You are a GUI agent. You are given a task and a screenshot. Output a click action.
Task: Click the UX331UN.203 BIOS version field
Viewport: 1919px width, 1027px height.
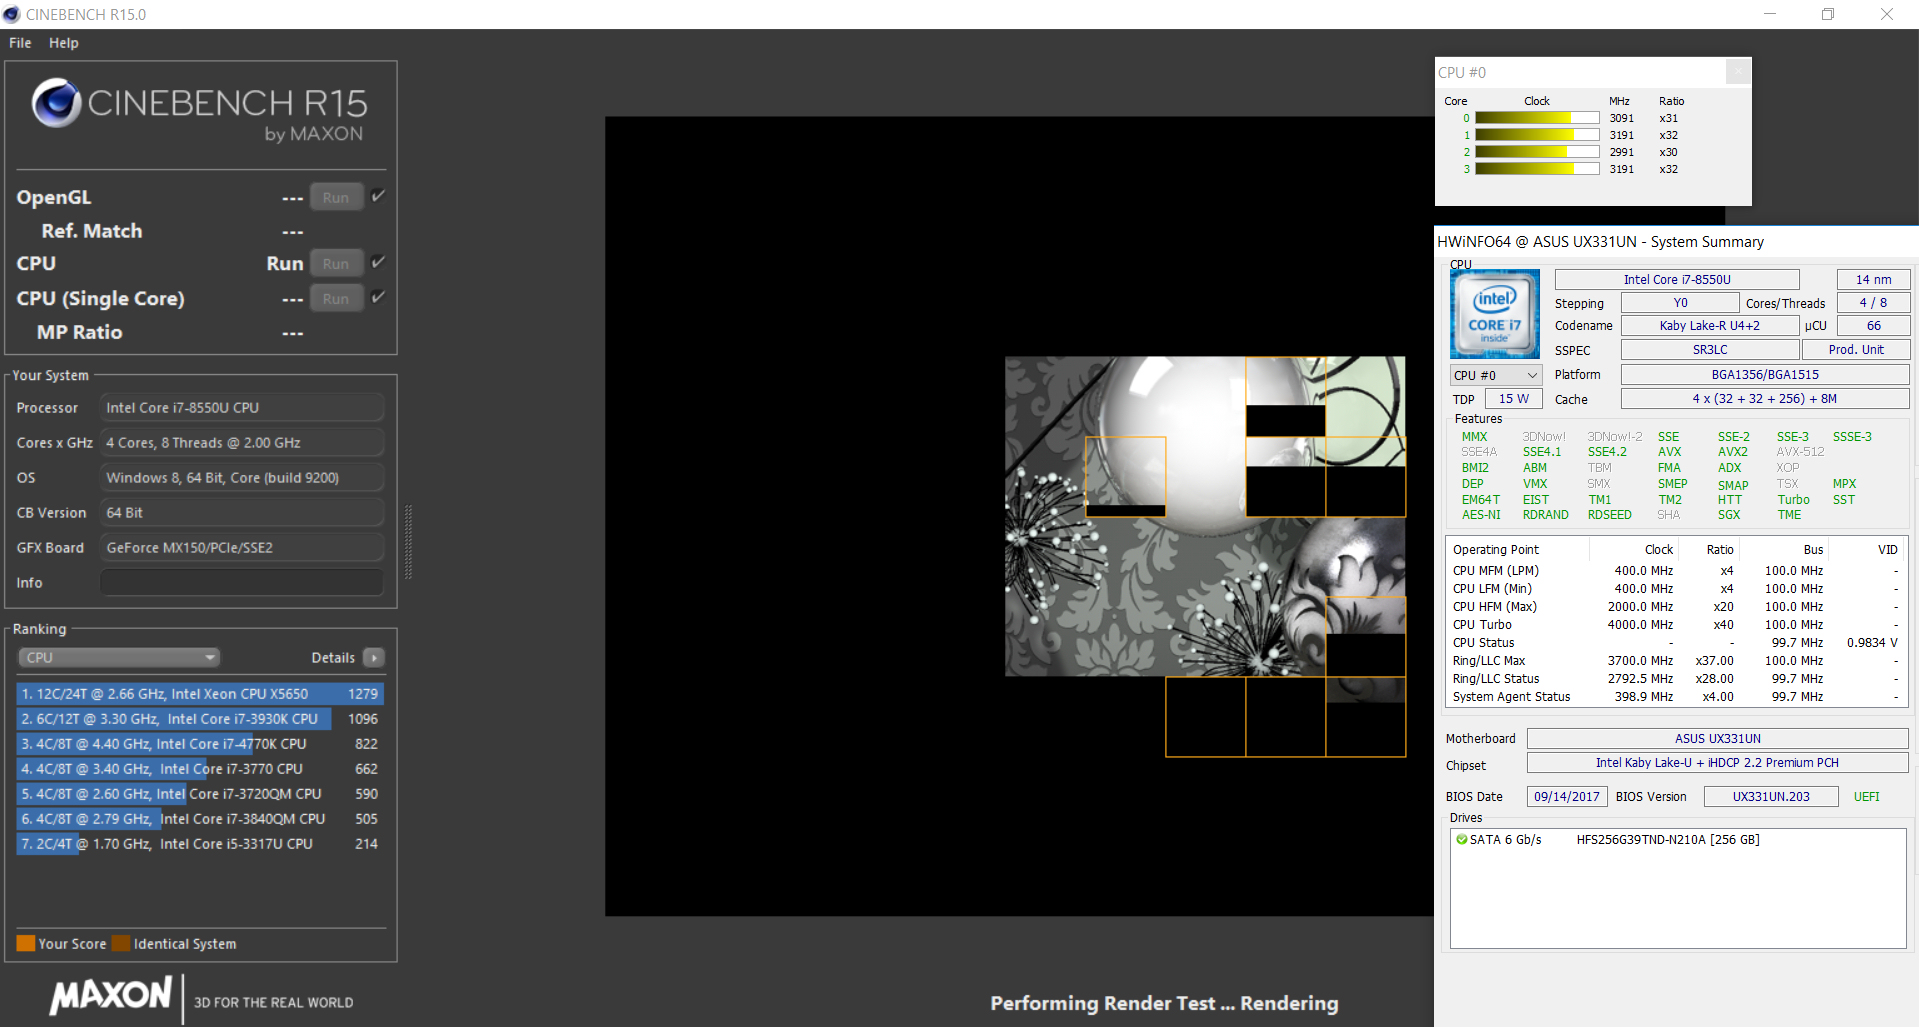(1771, 797)
